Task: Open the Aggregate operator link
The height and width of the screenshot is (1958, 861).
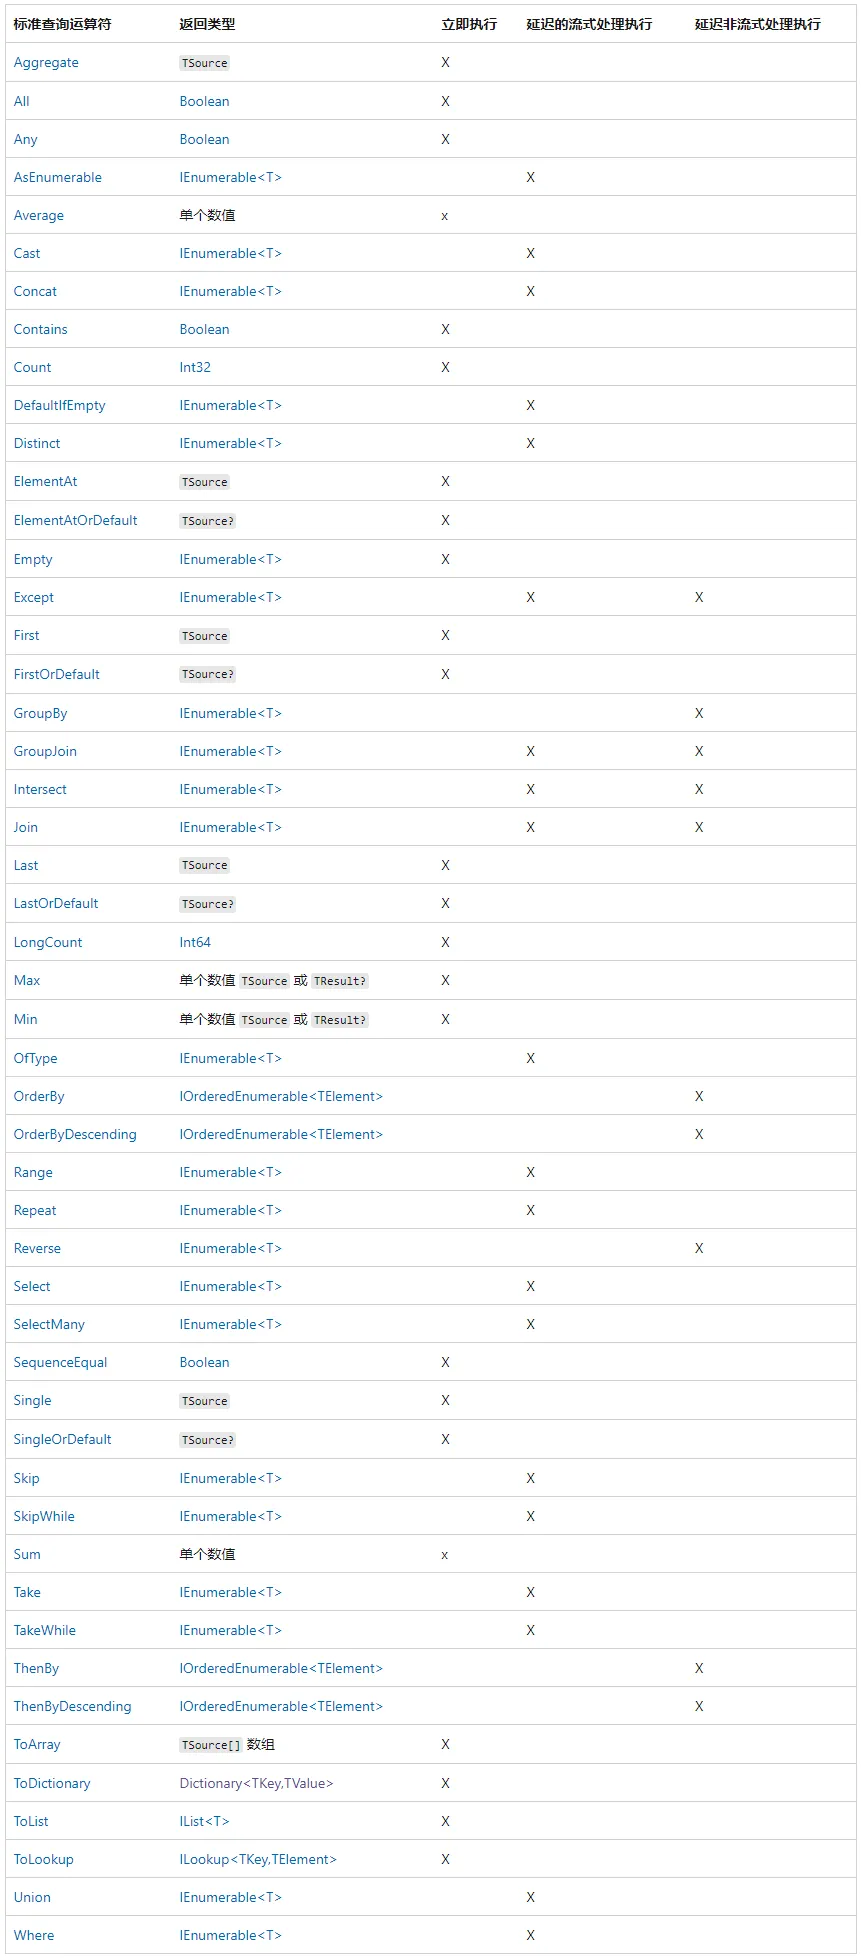Action: (x=46, y=62)
